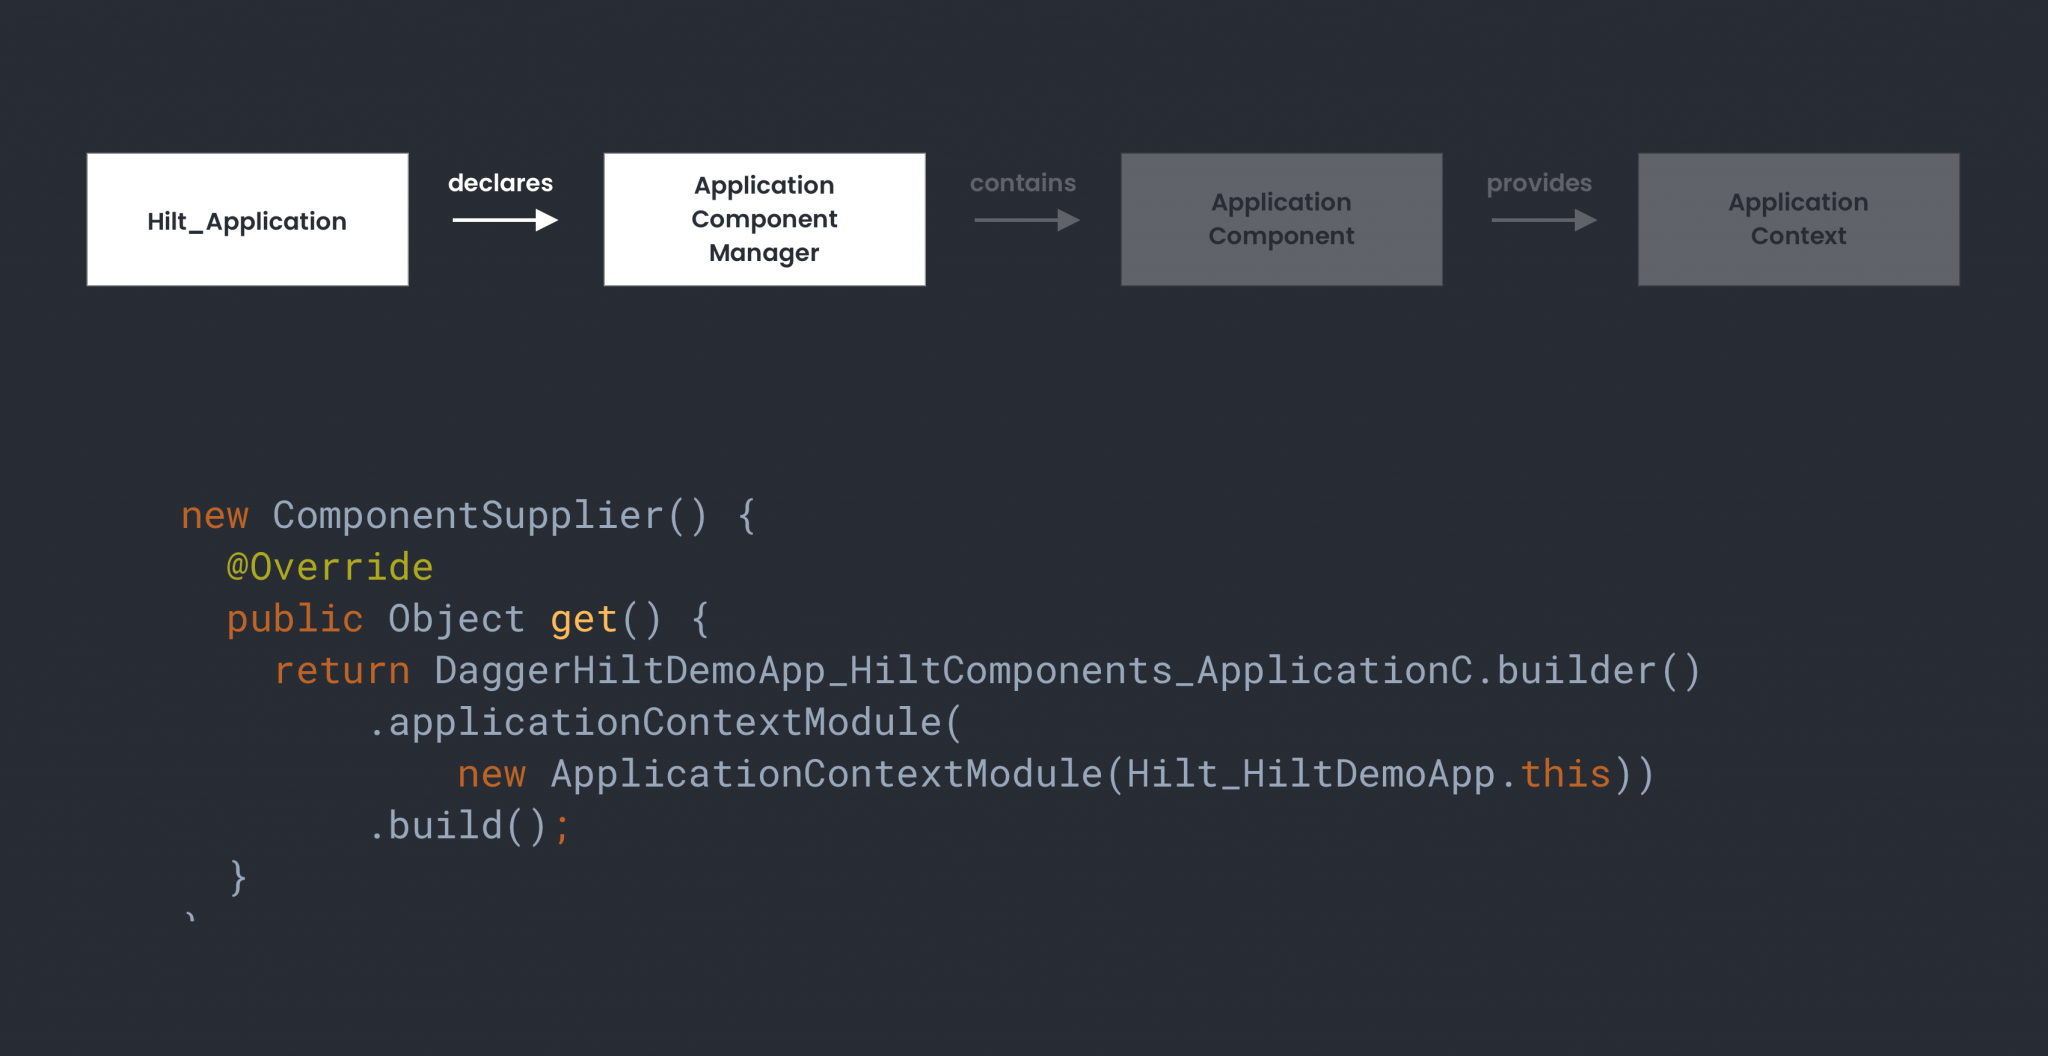Select the grayed Application Component node

coord(1281,218)
